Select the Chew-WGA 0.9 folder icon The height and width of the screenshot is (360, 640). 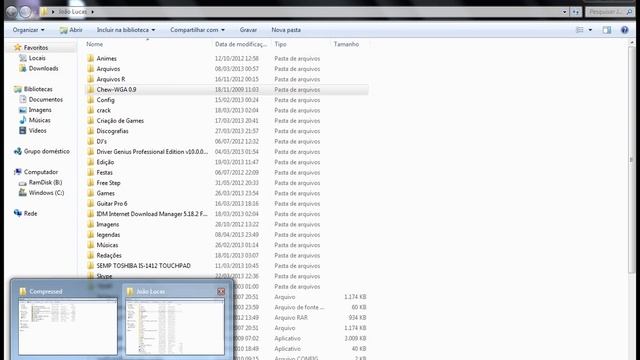[91, 89]
